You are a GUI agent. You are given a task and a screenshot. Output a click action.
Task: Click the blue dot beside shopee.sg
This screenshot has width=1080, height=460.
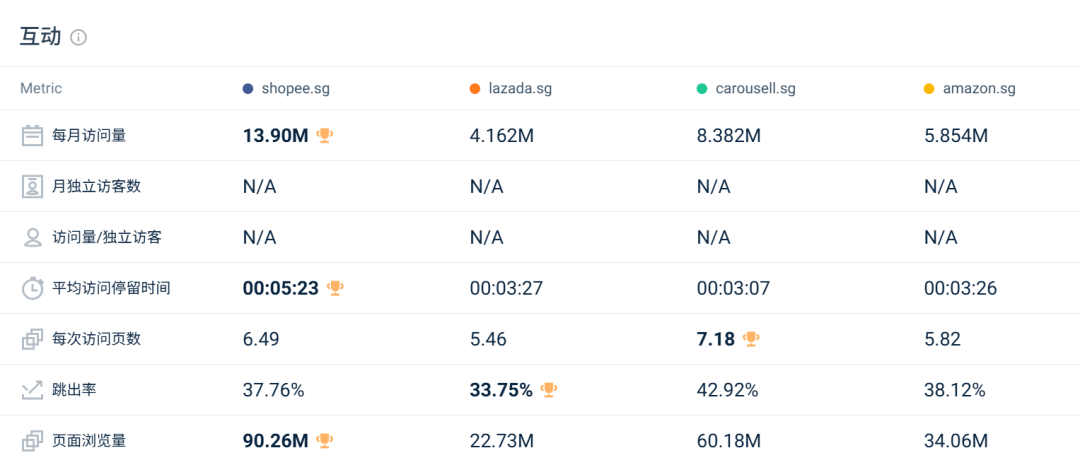tap(248, 89)
